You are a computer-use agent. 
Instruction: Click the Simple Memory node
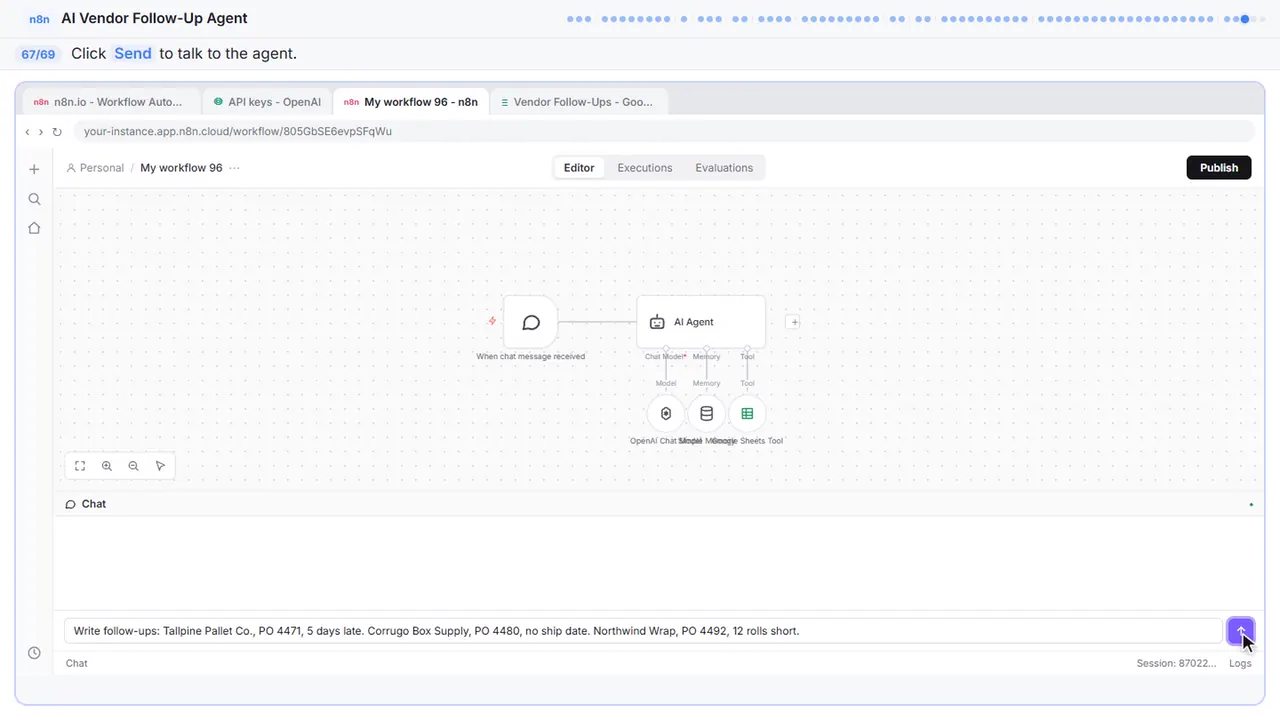[x=706, y=414]
